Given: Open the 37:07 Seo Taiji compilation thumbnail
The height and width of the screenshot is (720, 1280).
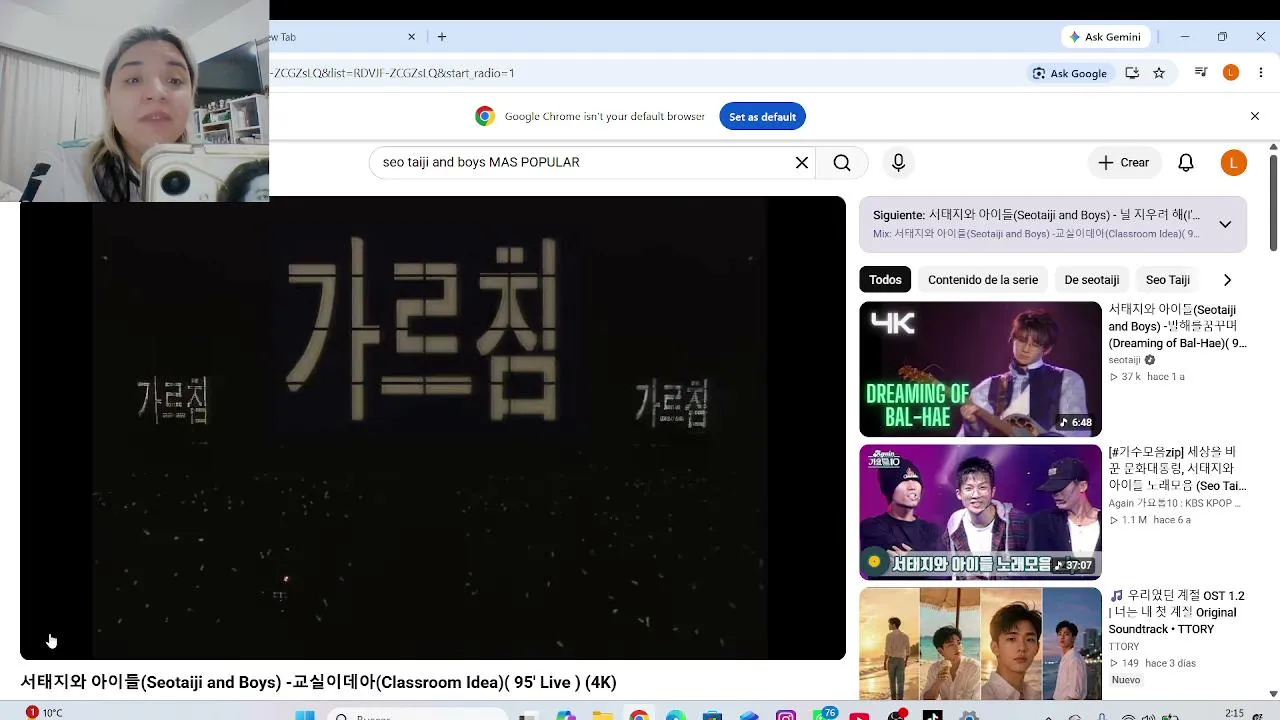Looking at the screenshot, I should tap(980, 512).
